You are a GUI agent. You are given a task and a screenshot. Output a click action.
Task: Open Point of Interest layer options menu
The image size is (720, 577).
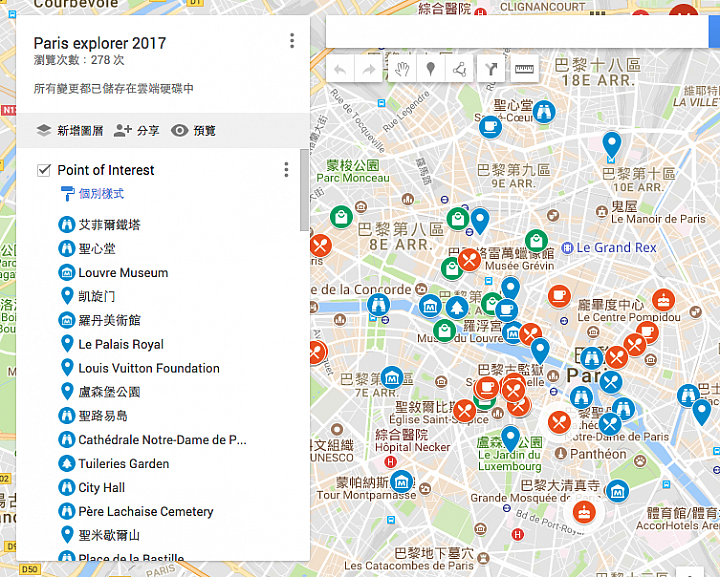286,170
